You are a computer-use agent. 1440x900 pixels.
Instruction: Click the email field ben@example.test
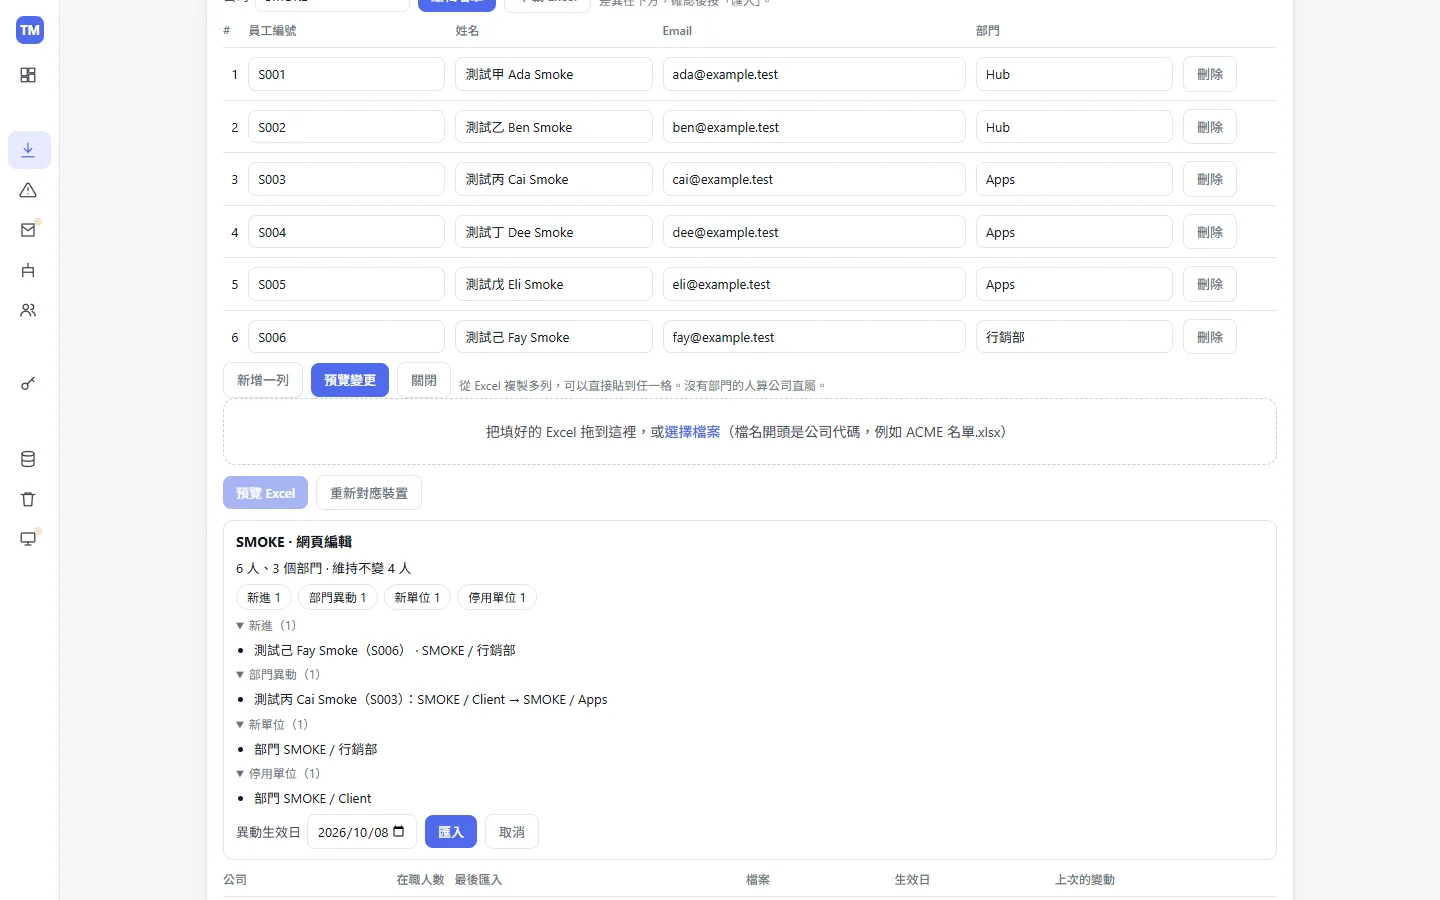tap(814, 127)
